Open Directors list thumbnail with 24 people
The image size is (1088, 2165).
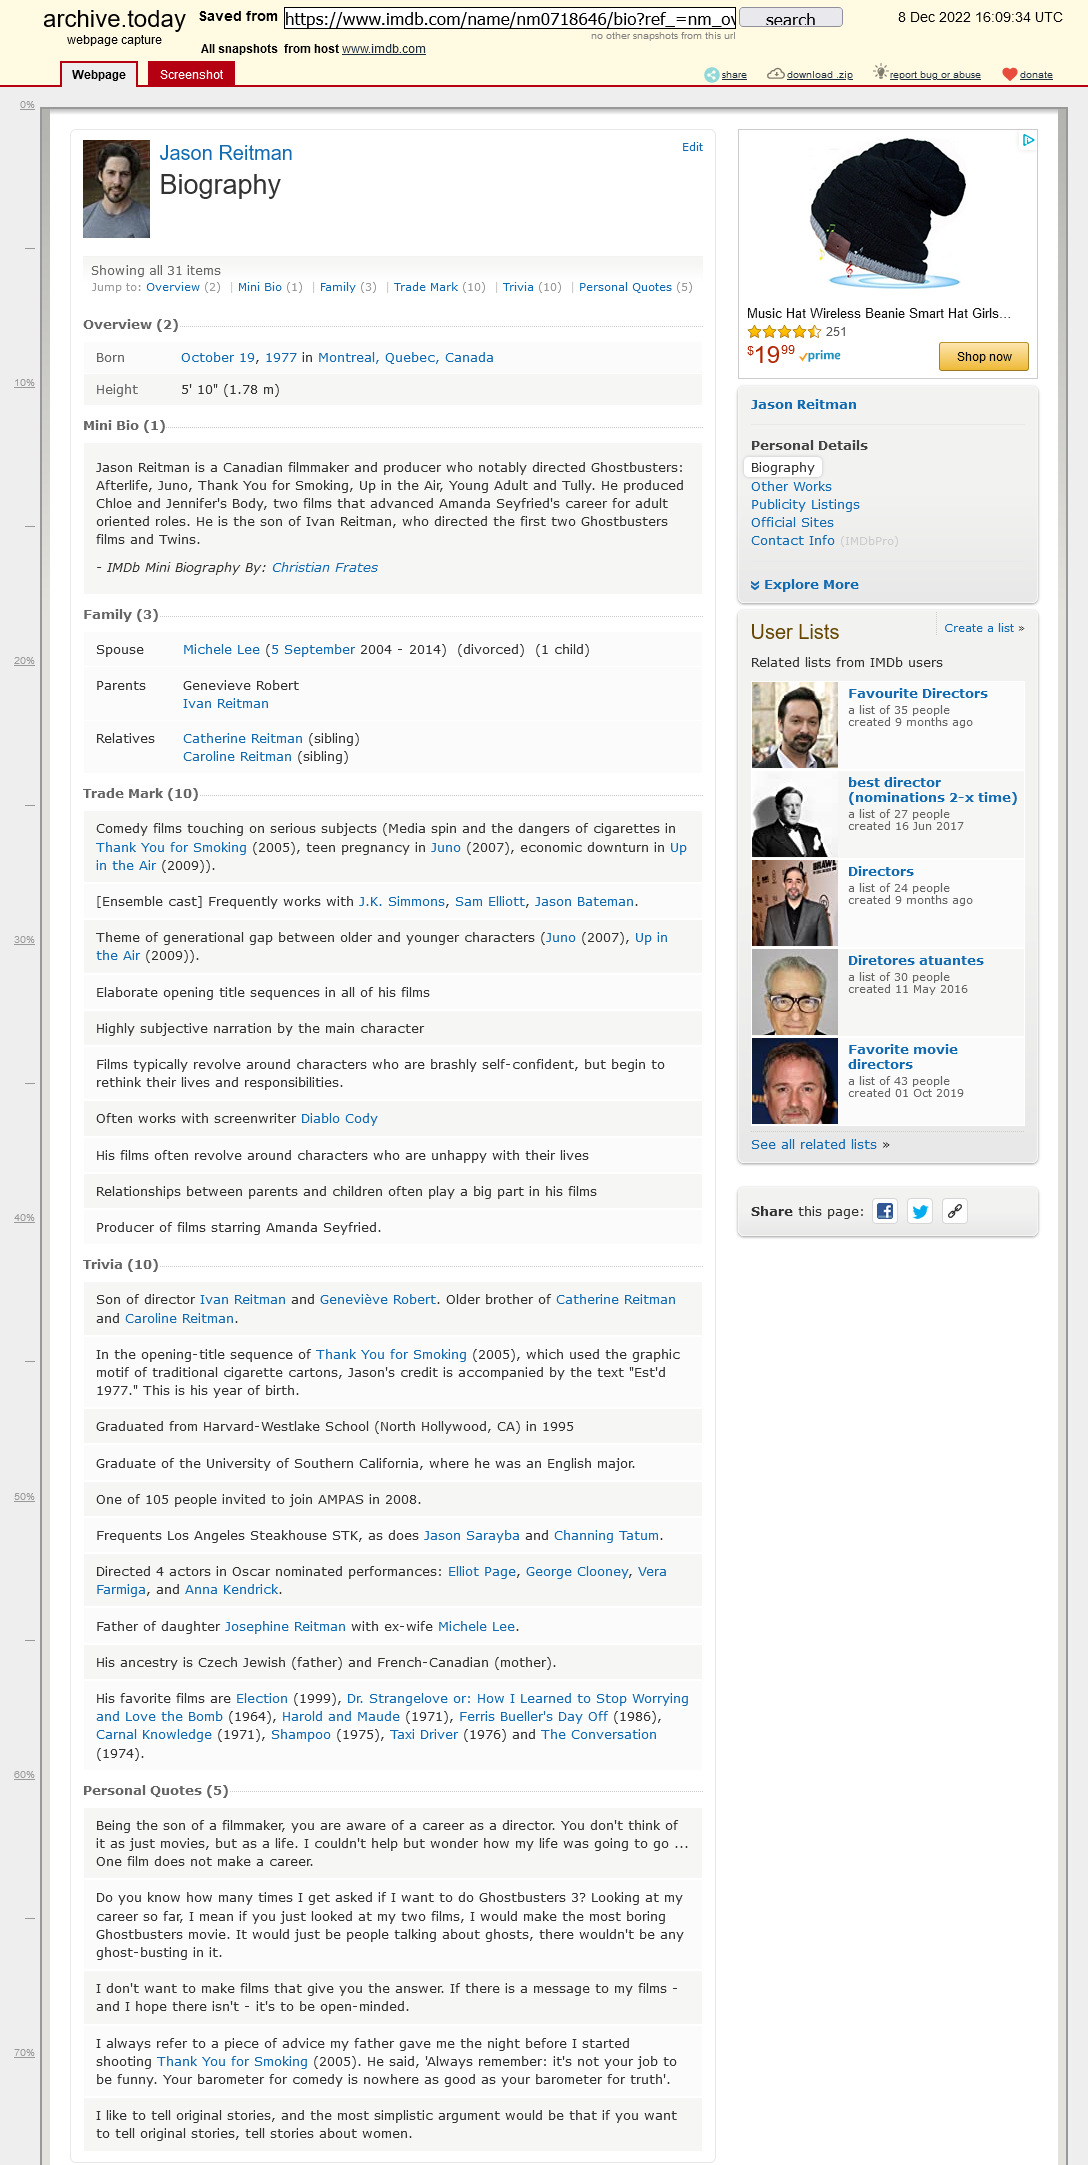pyautogui.click(x=795, y=903)
